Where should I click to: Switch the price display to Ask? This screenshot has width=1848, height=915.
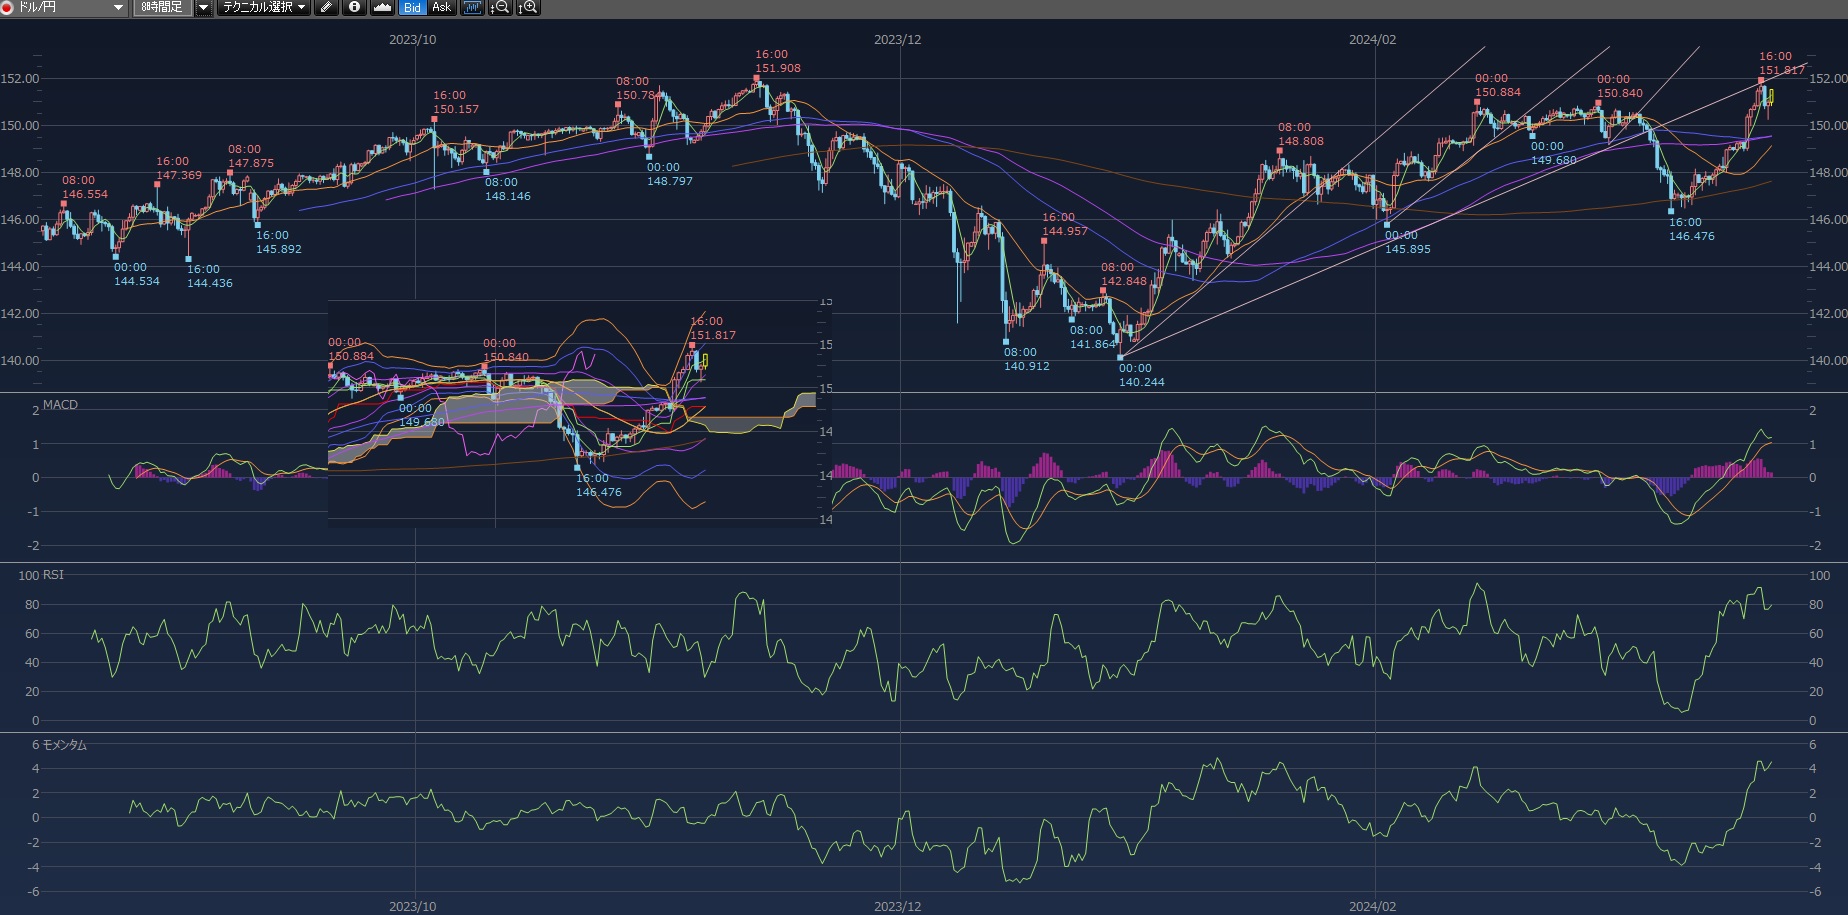[441, 8]
